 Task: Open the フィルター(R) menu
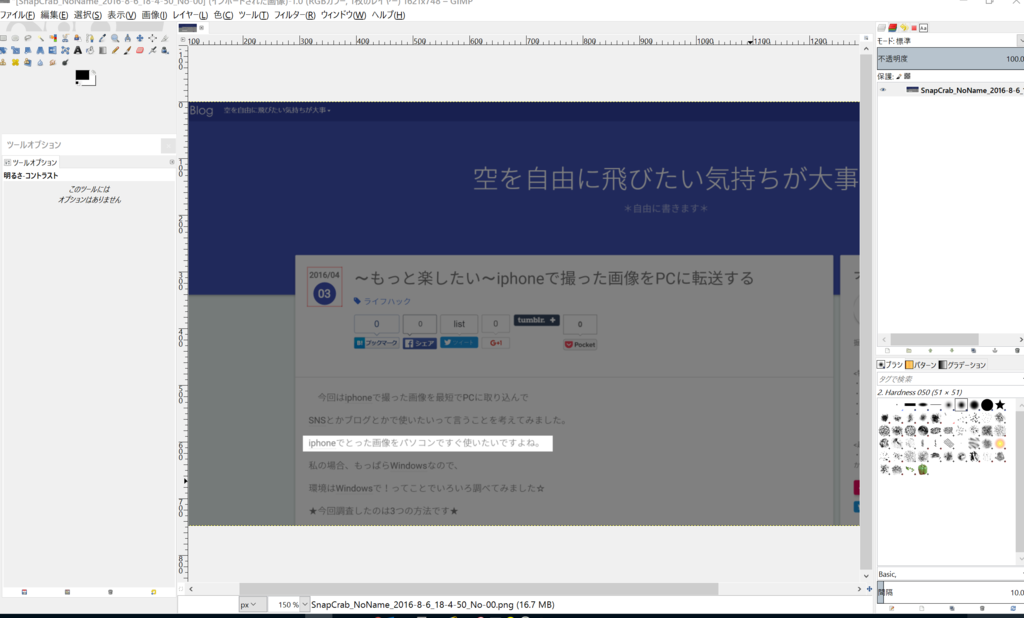tap(295, 15)
